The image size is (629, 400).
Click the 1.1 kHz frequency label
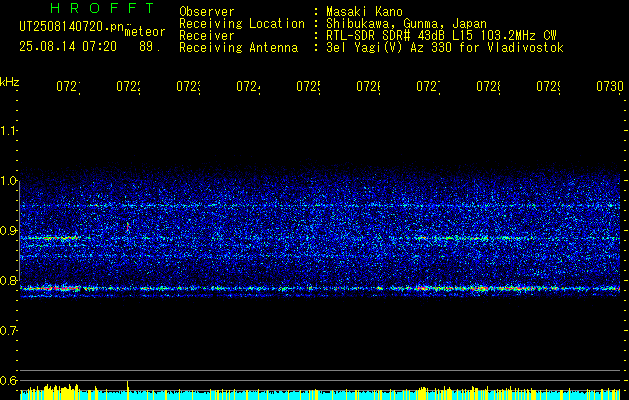click(x=9, y=130)
